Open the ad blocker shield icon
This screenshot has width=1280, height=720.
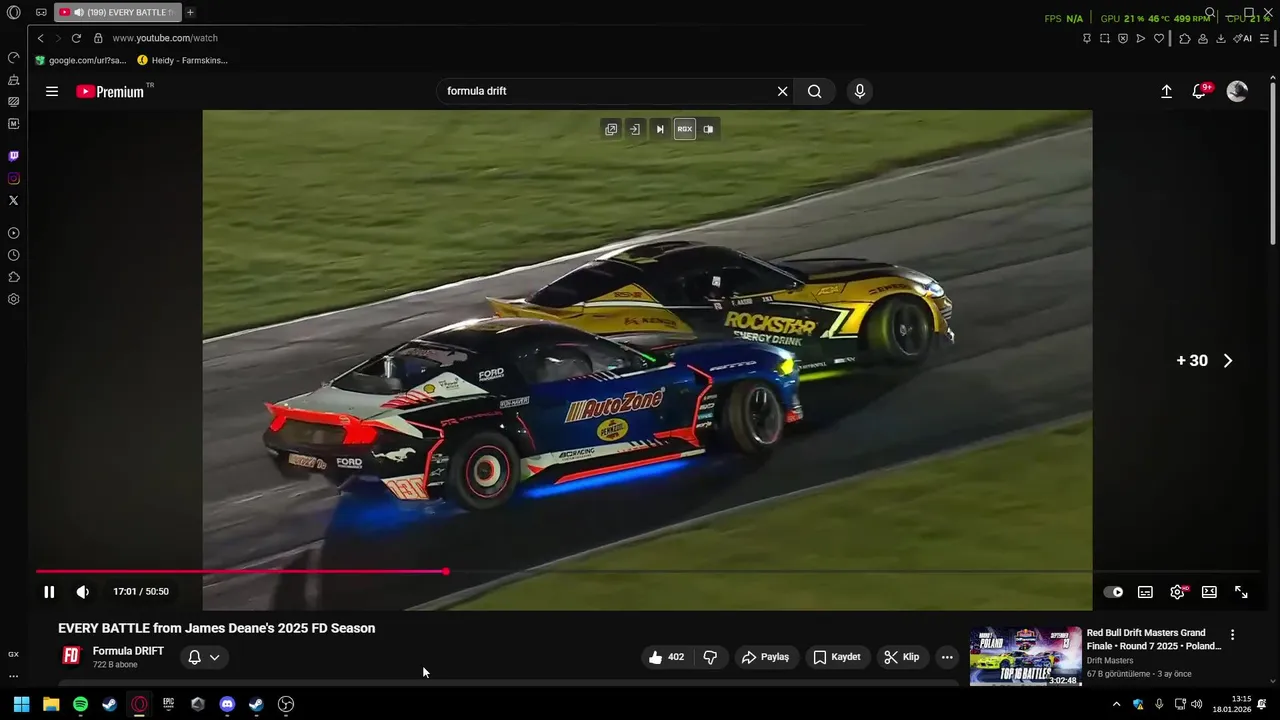click(1123, 38)
